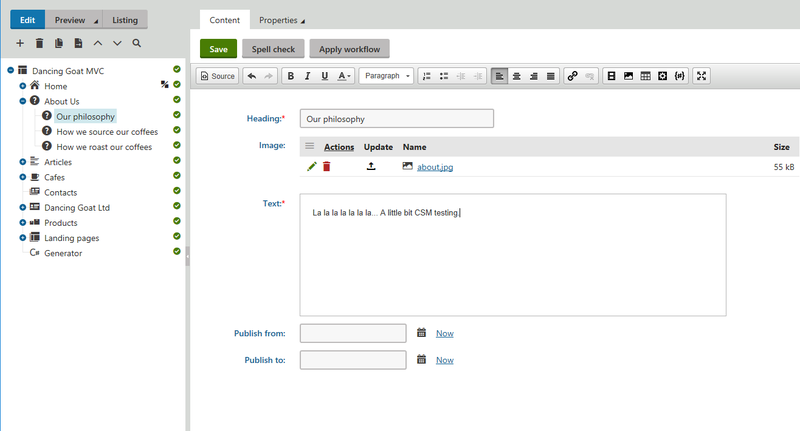Screen dimensions: 800x431
Task: Open the about.jpg link
Action: tap(435, 167)
